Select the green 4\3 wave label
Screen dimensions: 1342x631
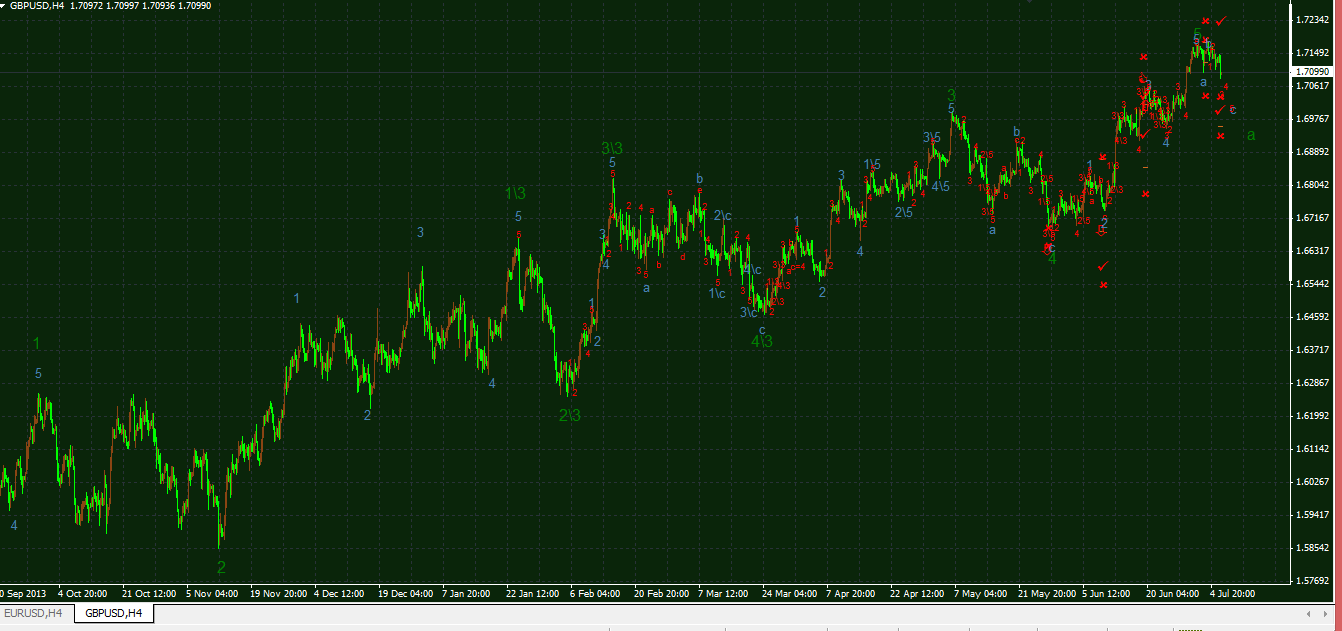click(762, 341)
